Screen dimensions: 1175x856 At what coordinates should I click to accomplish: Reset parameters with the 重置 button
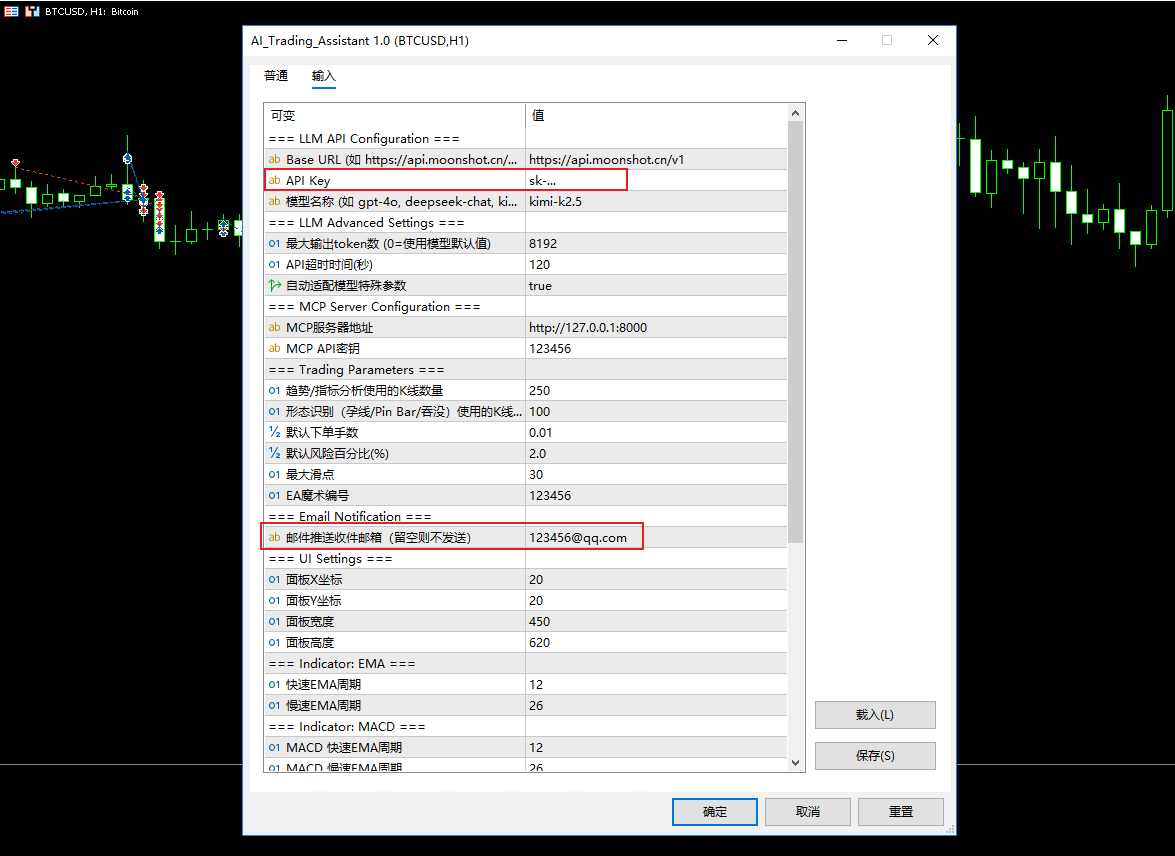(901, 812)
